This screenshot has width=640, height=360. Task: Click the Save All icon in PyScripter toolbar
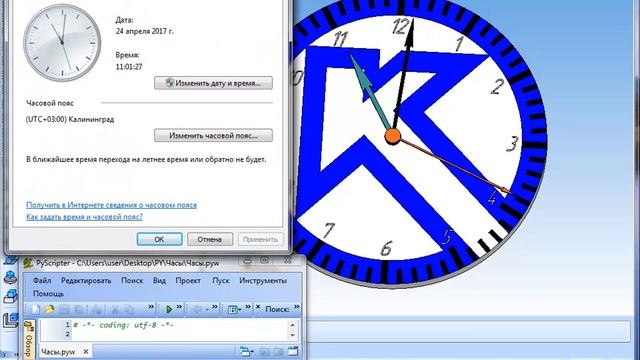pos(79,309)
